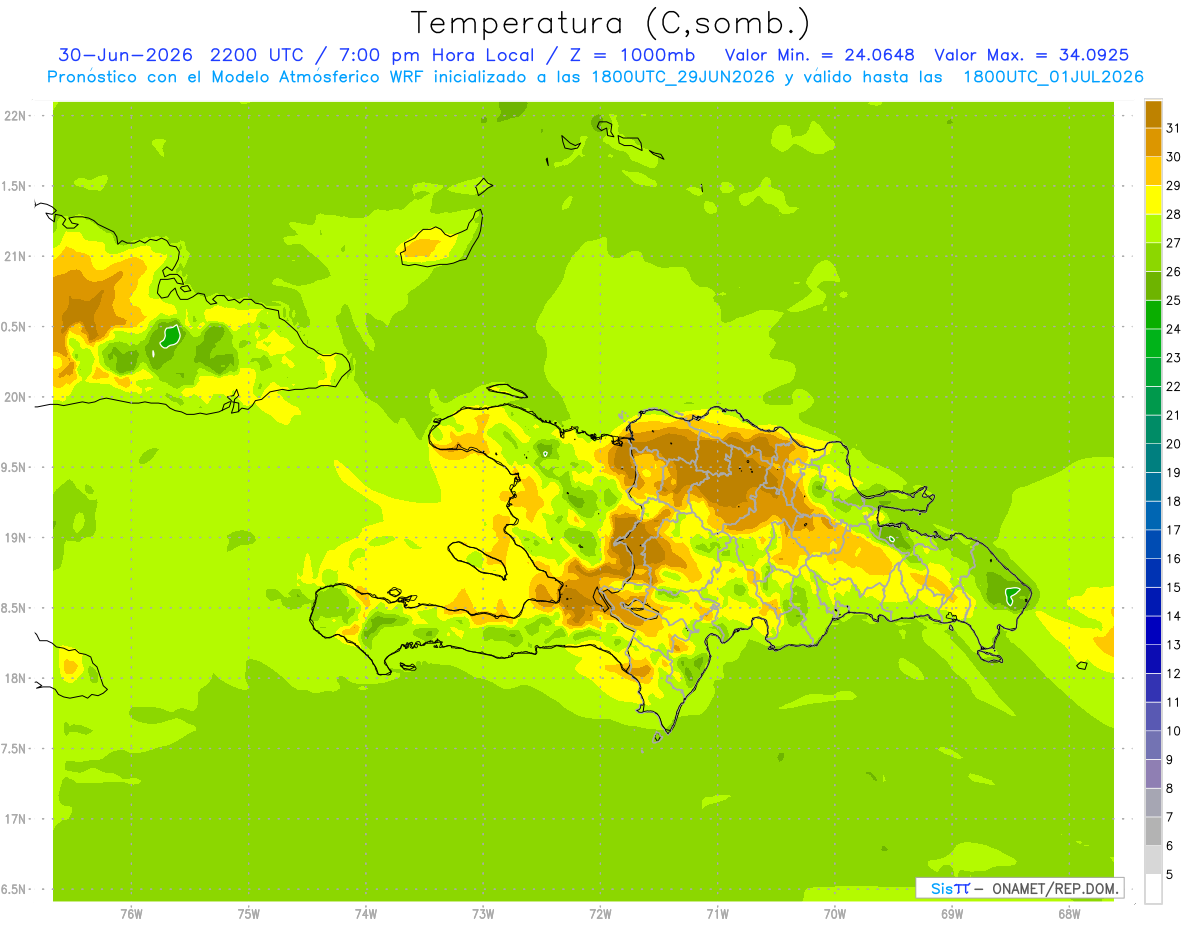1200x927 pixels.
Task: Click the legend value "30"
Action: [1174, 157]
